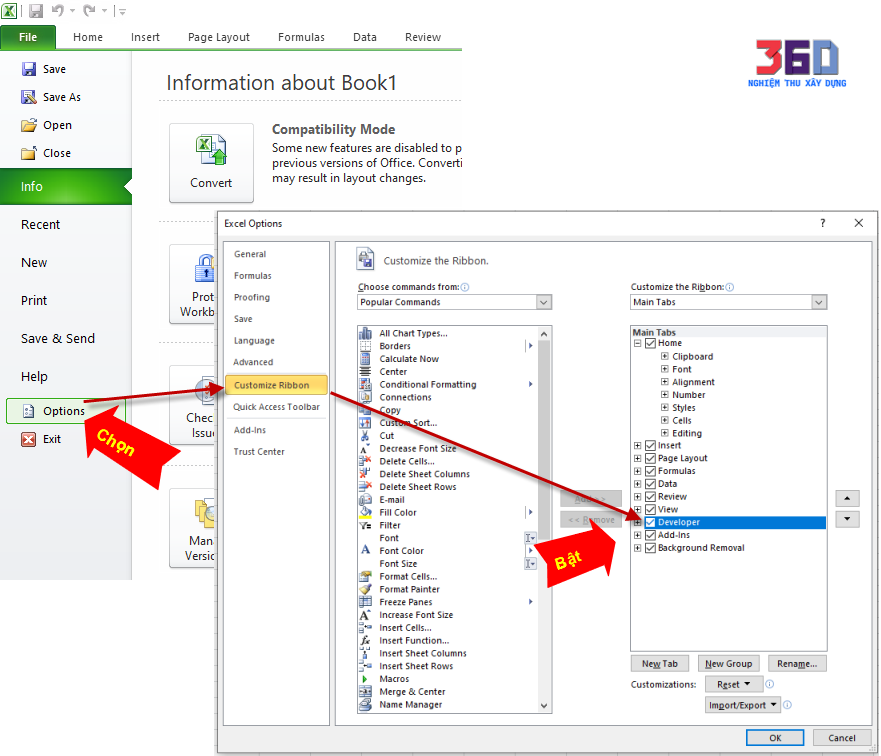Click the Redo icon in the title bar
The width and height of the screenshot is (881, 756).
(x=89, y=11)
